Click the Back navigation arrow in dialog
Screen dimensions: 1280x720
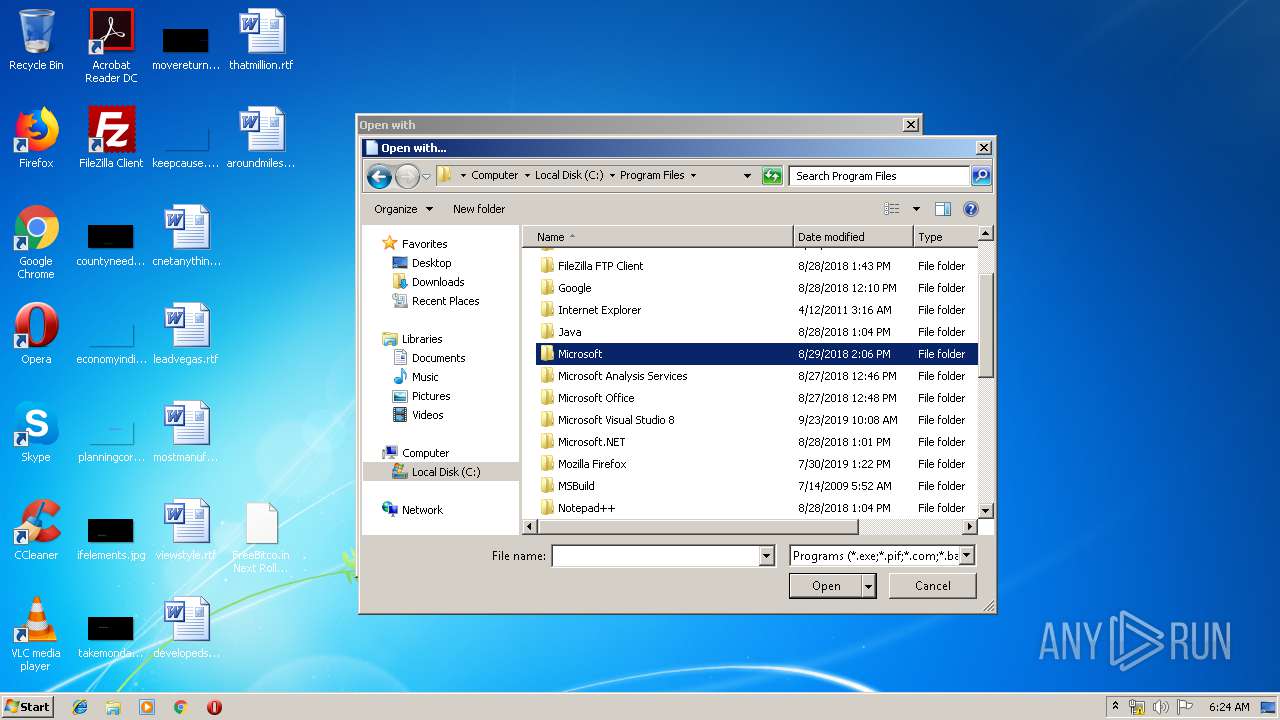pos(379,177)
